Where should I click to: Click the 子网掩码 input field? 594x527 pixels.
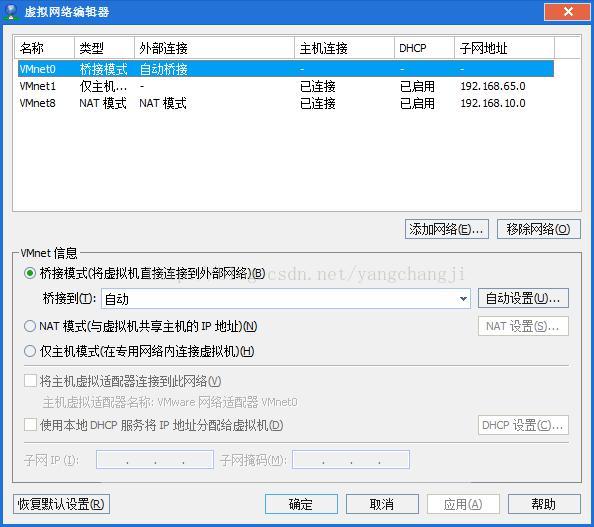point(351,460)
